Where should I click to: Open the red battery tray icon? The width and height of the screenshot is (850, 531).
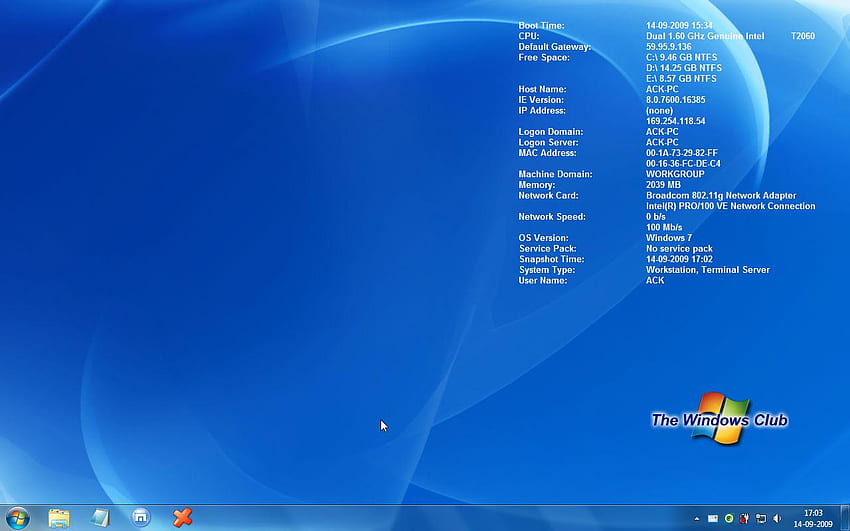[x=744, y=519]
